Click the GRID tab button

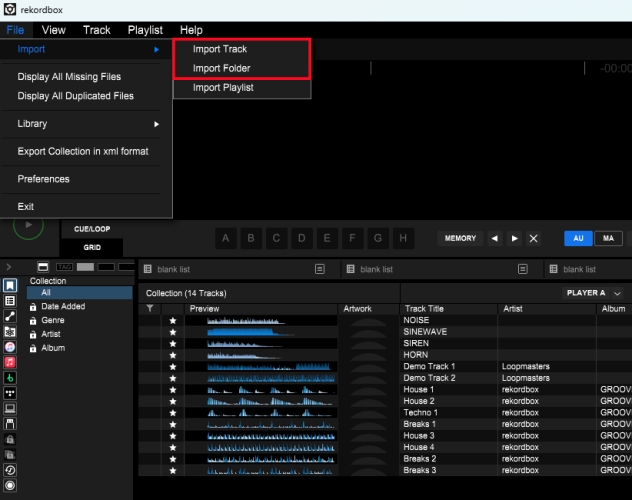(x=92, y=247)
